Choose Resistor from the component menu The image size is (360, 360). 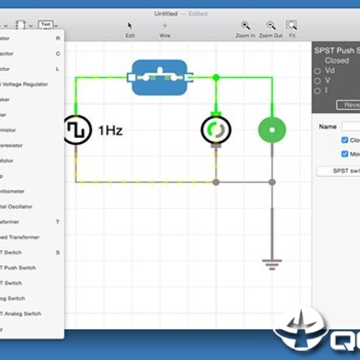(32, 38)
